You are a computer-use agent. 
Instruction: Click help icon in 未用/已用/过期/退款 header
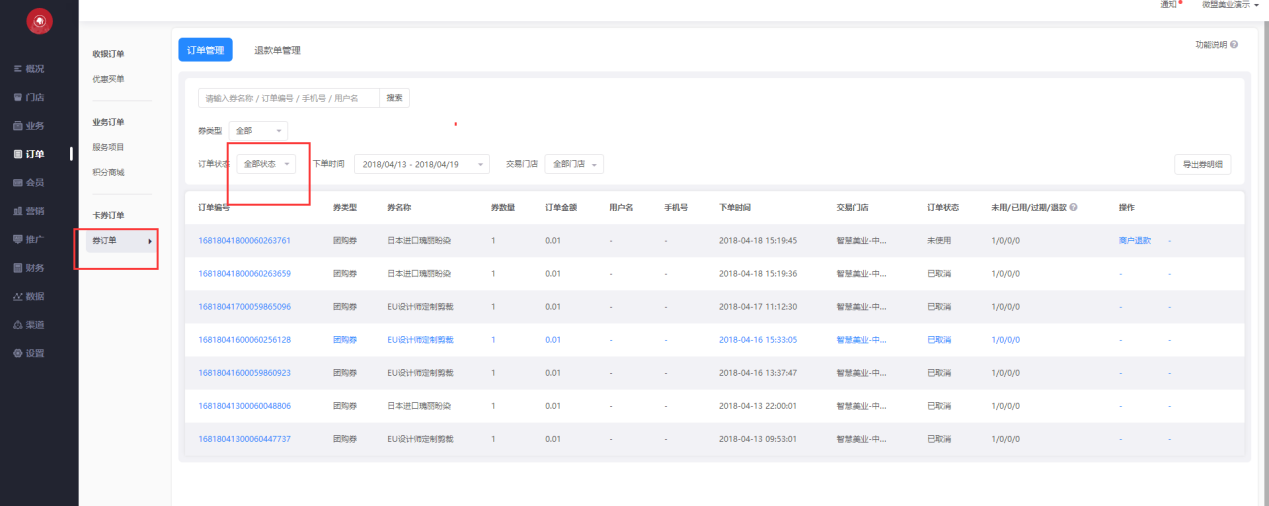point(1073,207)
